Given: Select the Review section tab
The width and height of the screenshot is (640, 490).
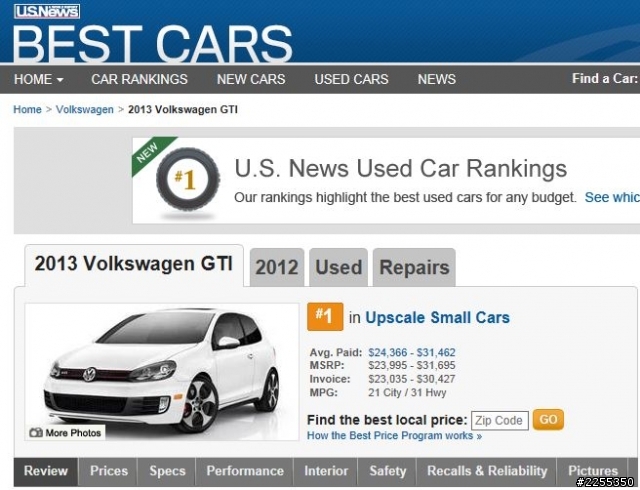Looking at the screenshot, I should click(46, 471).
